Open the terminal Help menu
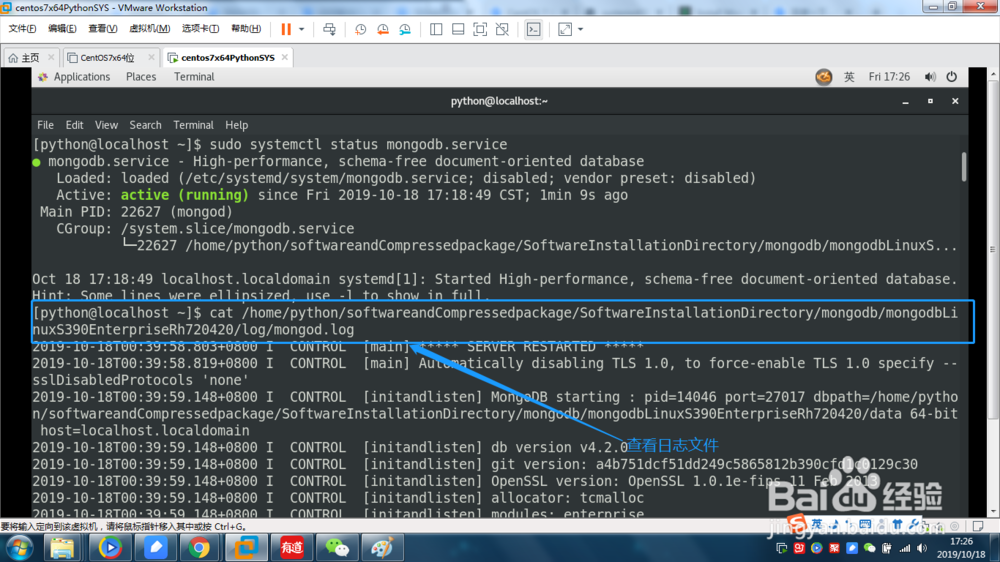The height and width of the screenshot is (562, 1000). pyautogui.click(x=237, y=125)
